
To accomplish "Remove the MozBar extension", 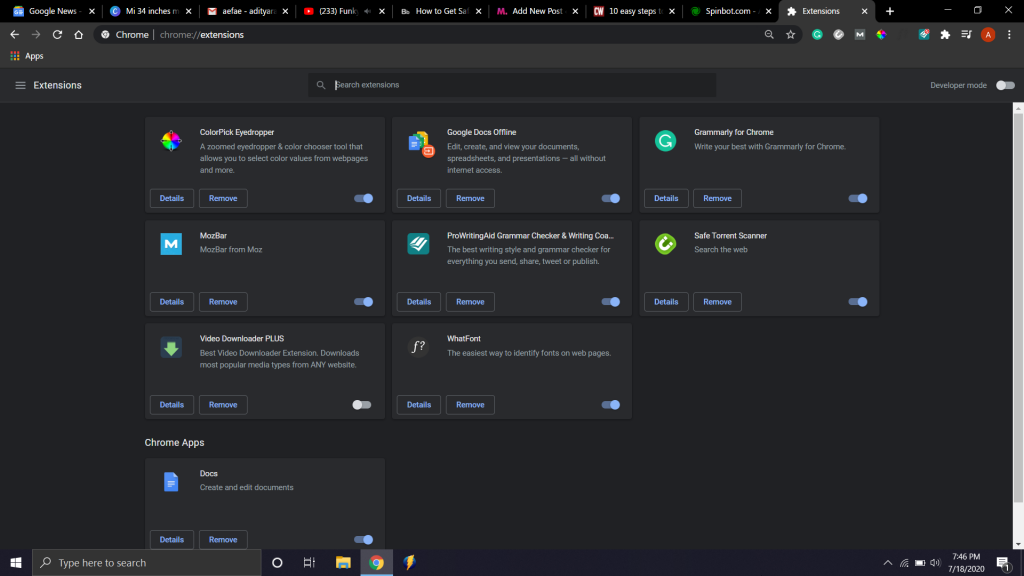I will pos(223,302).
